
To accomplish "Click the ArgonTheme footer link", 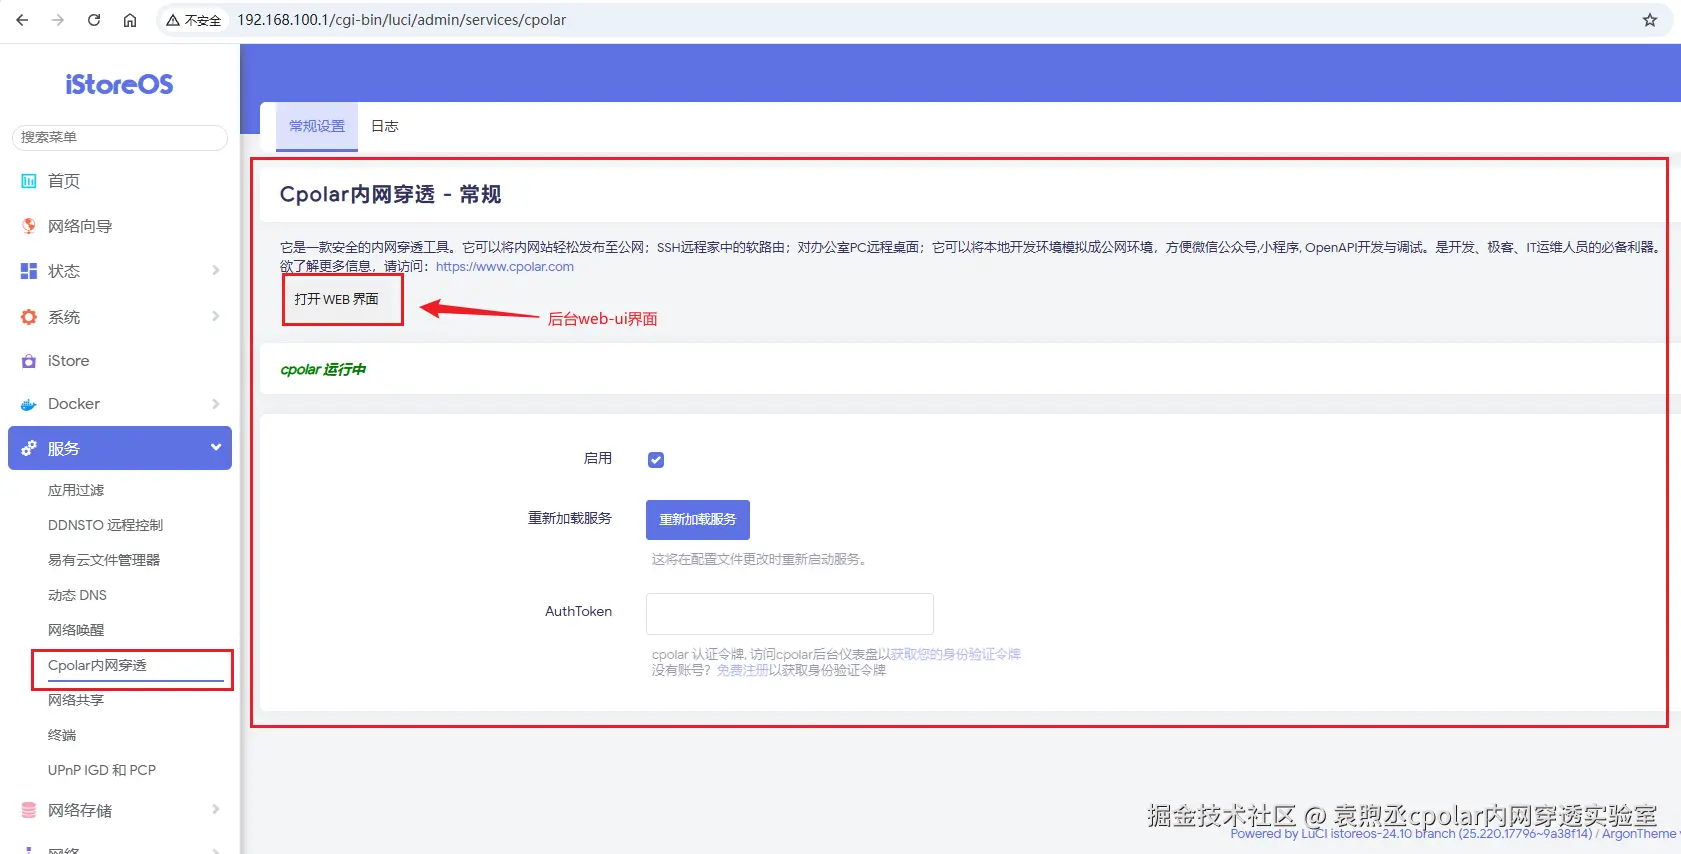I will [1639, 834].
